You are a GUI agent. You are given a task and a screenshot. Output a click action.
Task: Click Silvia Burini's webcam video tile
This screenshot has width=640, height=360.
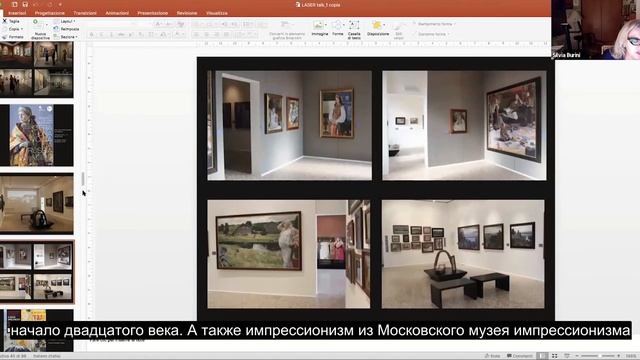[x=596, y=29]
